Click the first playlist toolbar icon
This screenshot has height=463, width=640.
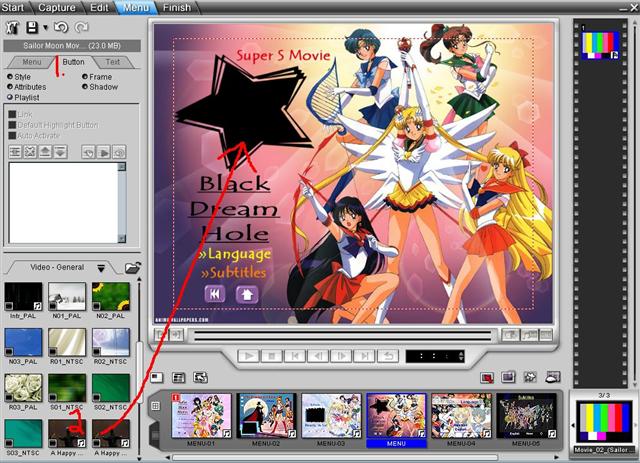pos(15,152)
